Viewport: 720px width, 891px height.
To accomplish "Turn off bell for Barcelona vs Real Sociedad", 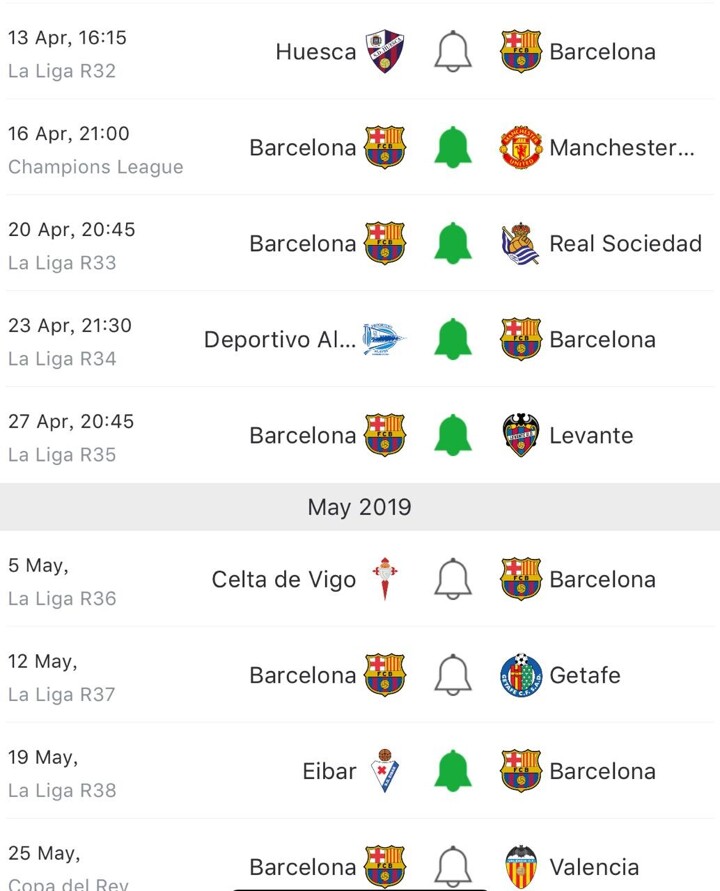I will (452, 243).
